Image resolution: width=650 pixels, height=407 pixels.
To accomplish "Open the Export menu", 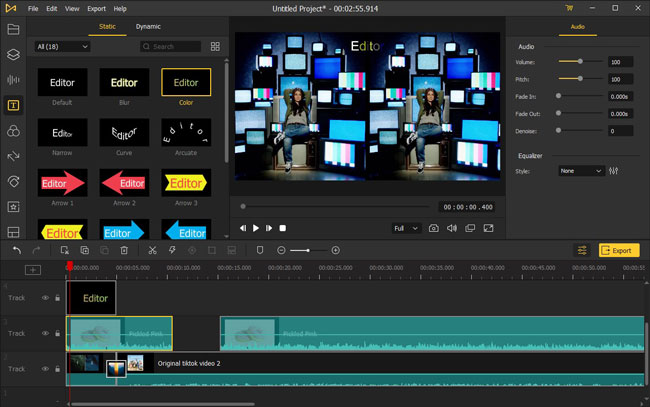I will (96, 9).
